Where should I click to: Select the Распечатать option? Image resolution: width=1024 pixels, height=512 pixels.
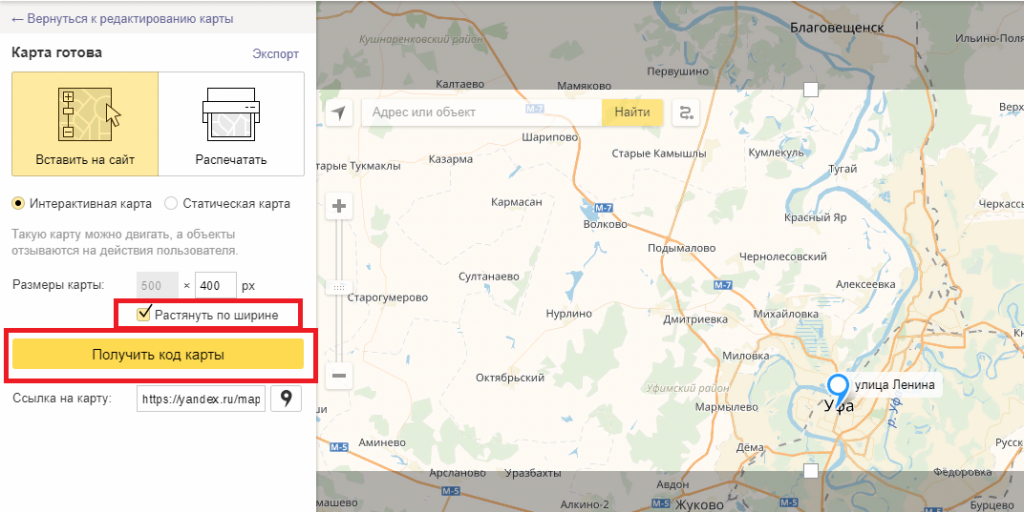coord(231,123)
